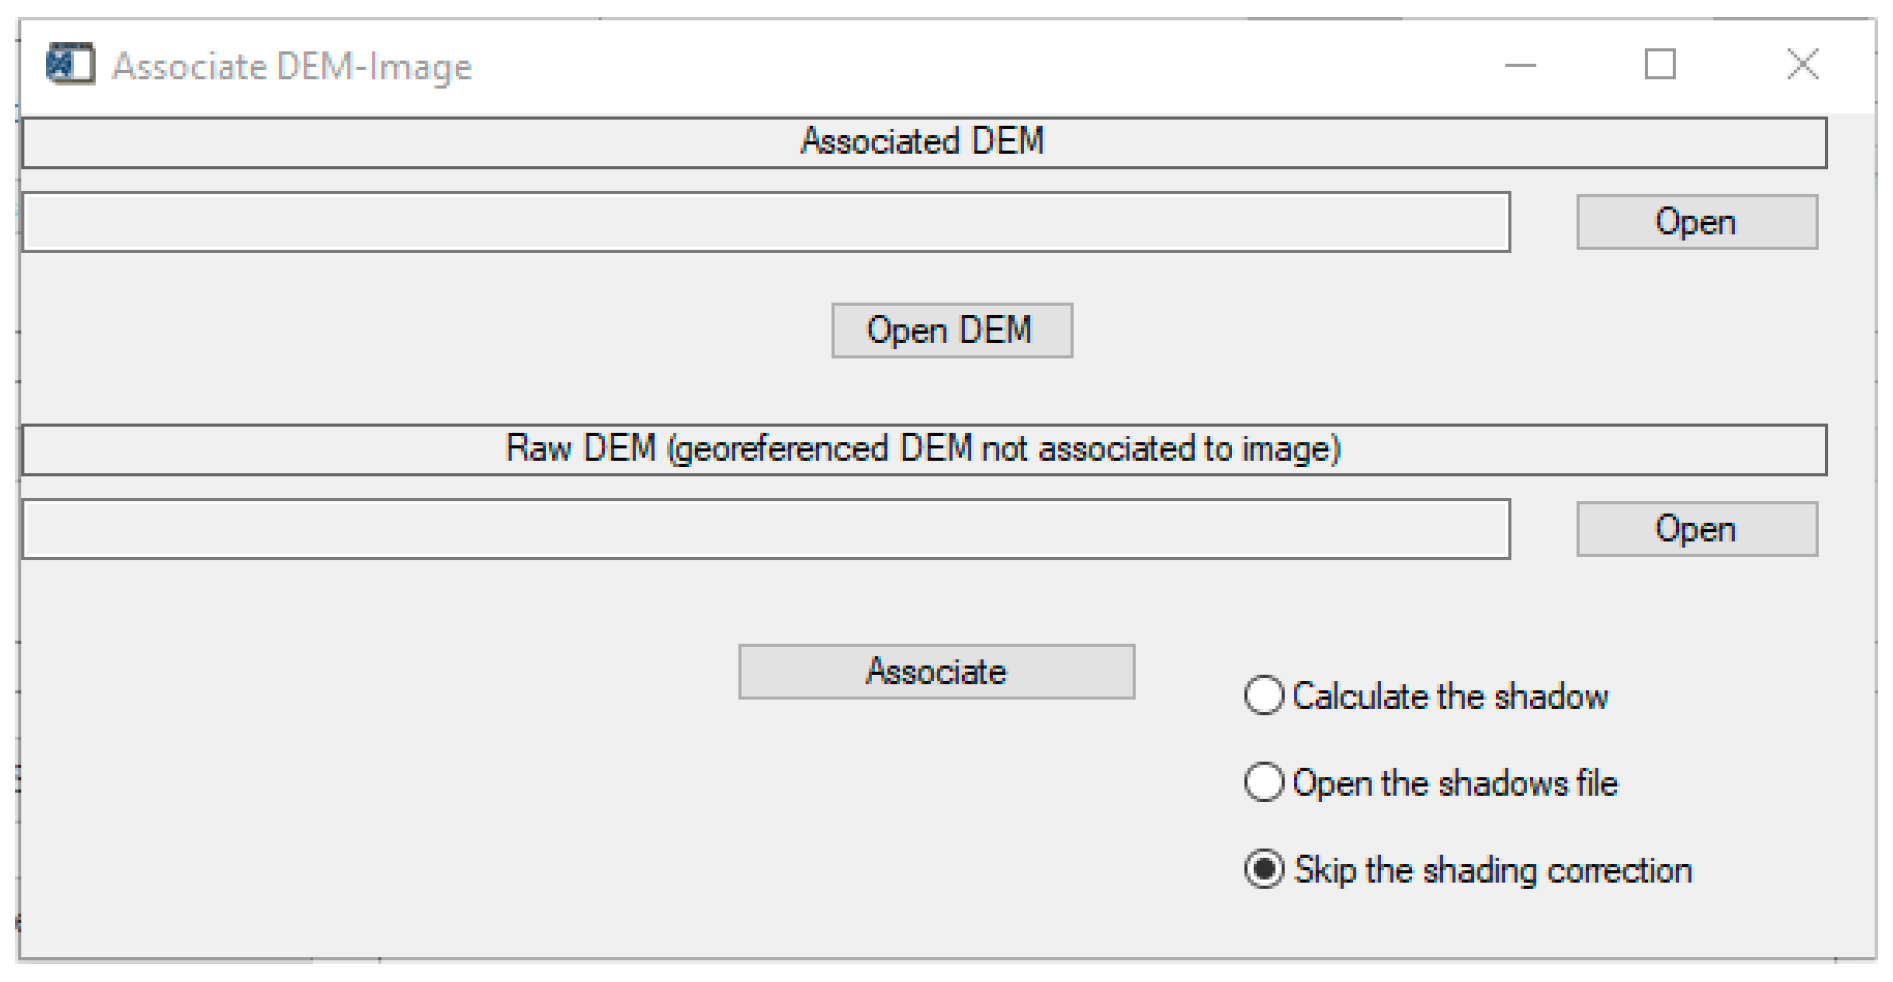Focus the Associated DEM path text field
Viewport: 1893px width, 982px height.
pyautogui.click(x=765, y=222)
